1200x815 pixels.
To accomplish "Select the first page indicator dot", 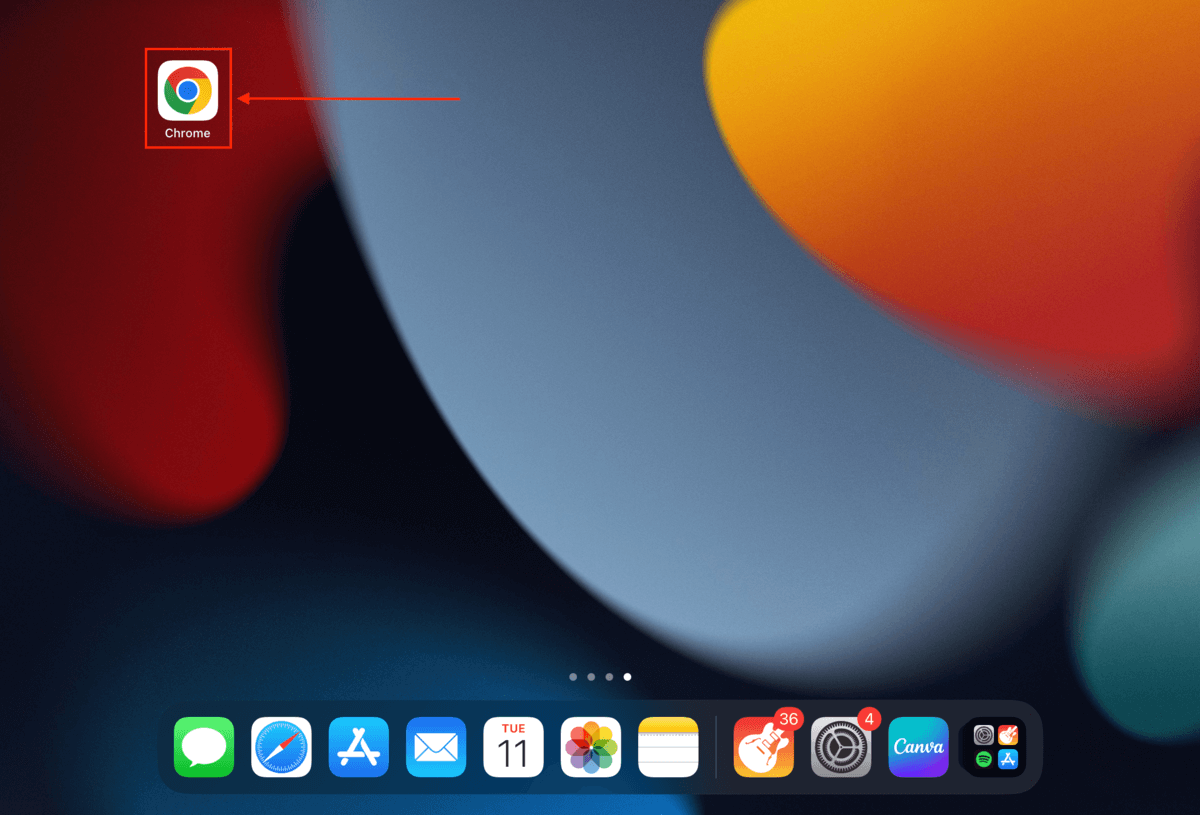I will pyautogui.click(x=573, y=677).
